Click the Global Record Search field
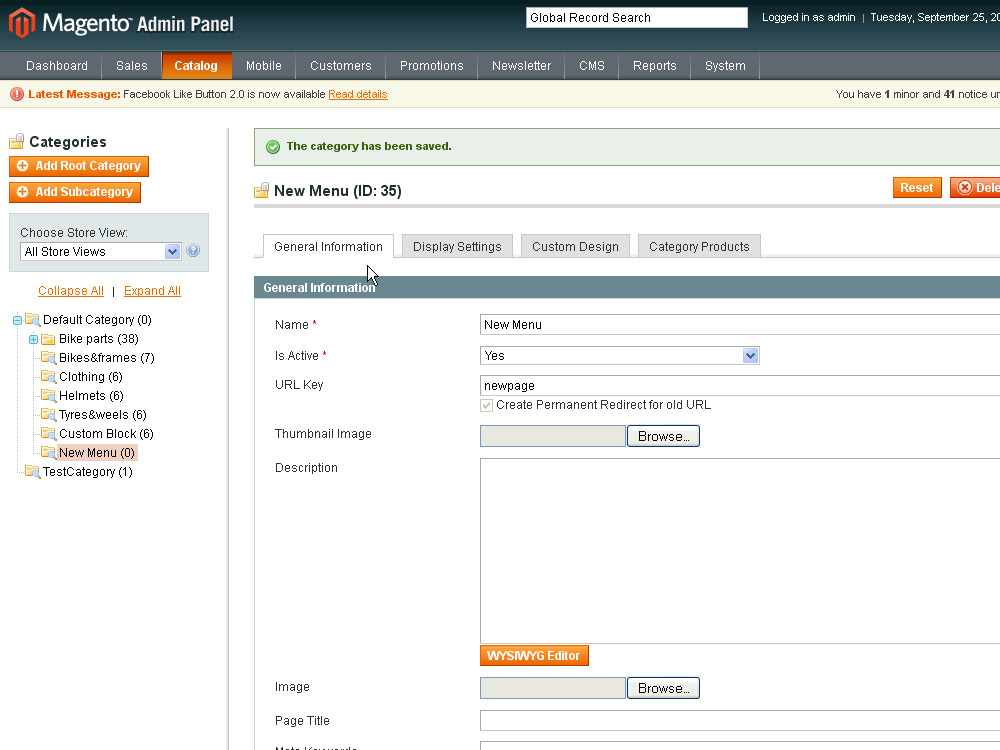Image resolution: width=1000 pixels, height=750 pixels. coord(636,18)
